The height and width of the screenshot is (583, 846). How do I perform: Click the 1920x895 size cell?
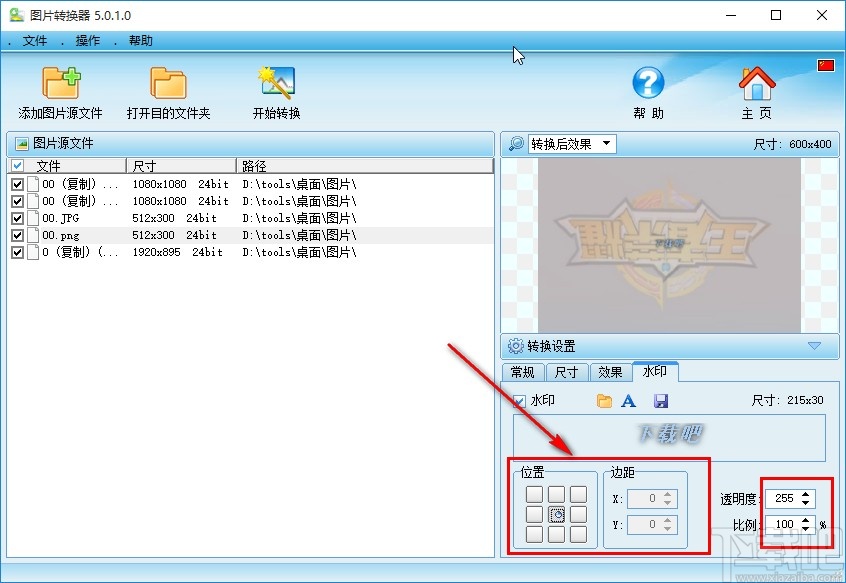156,252
